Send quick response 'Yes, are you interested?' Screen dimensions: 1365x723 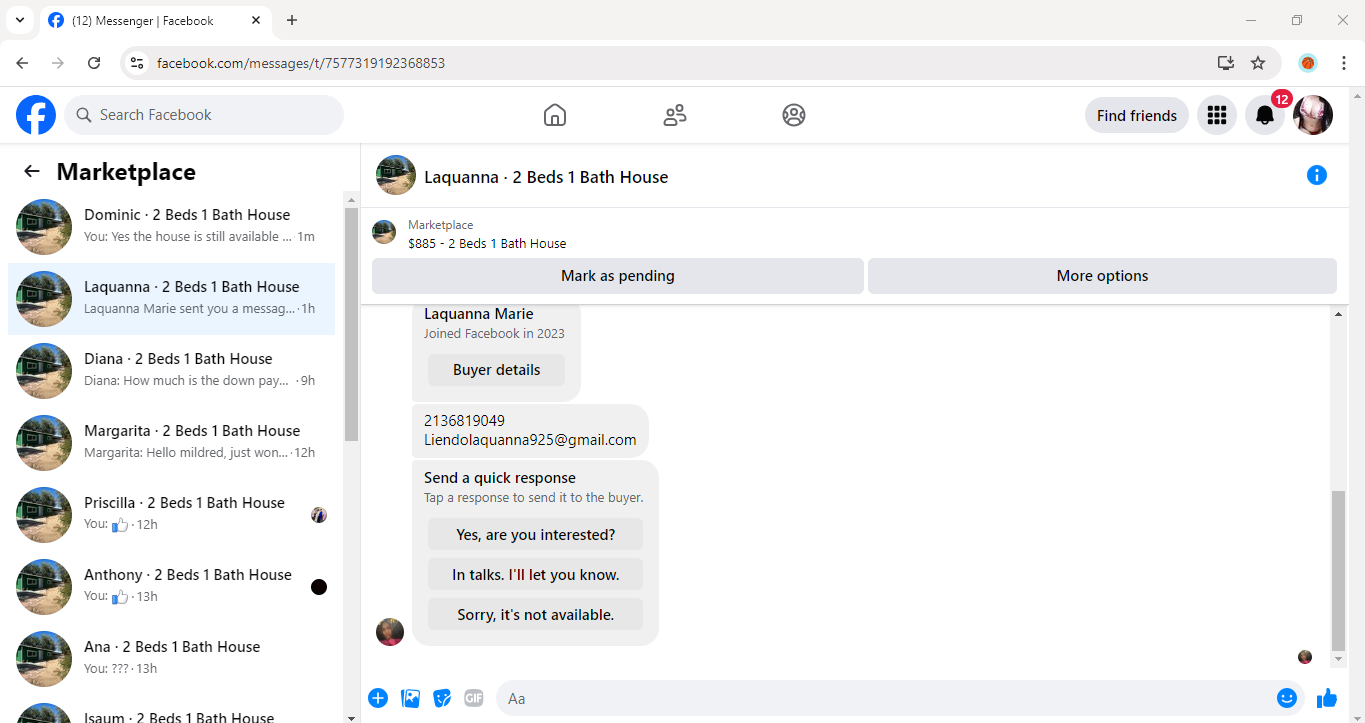[535, 535]
